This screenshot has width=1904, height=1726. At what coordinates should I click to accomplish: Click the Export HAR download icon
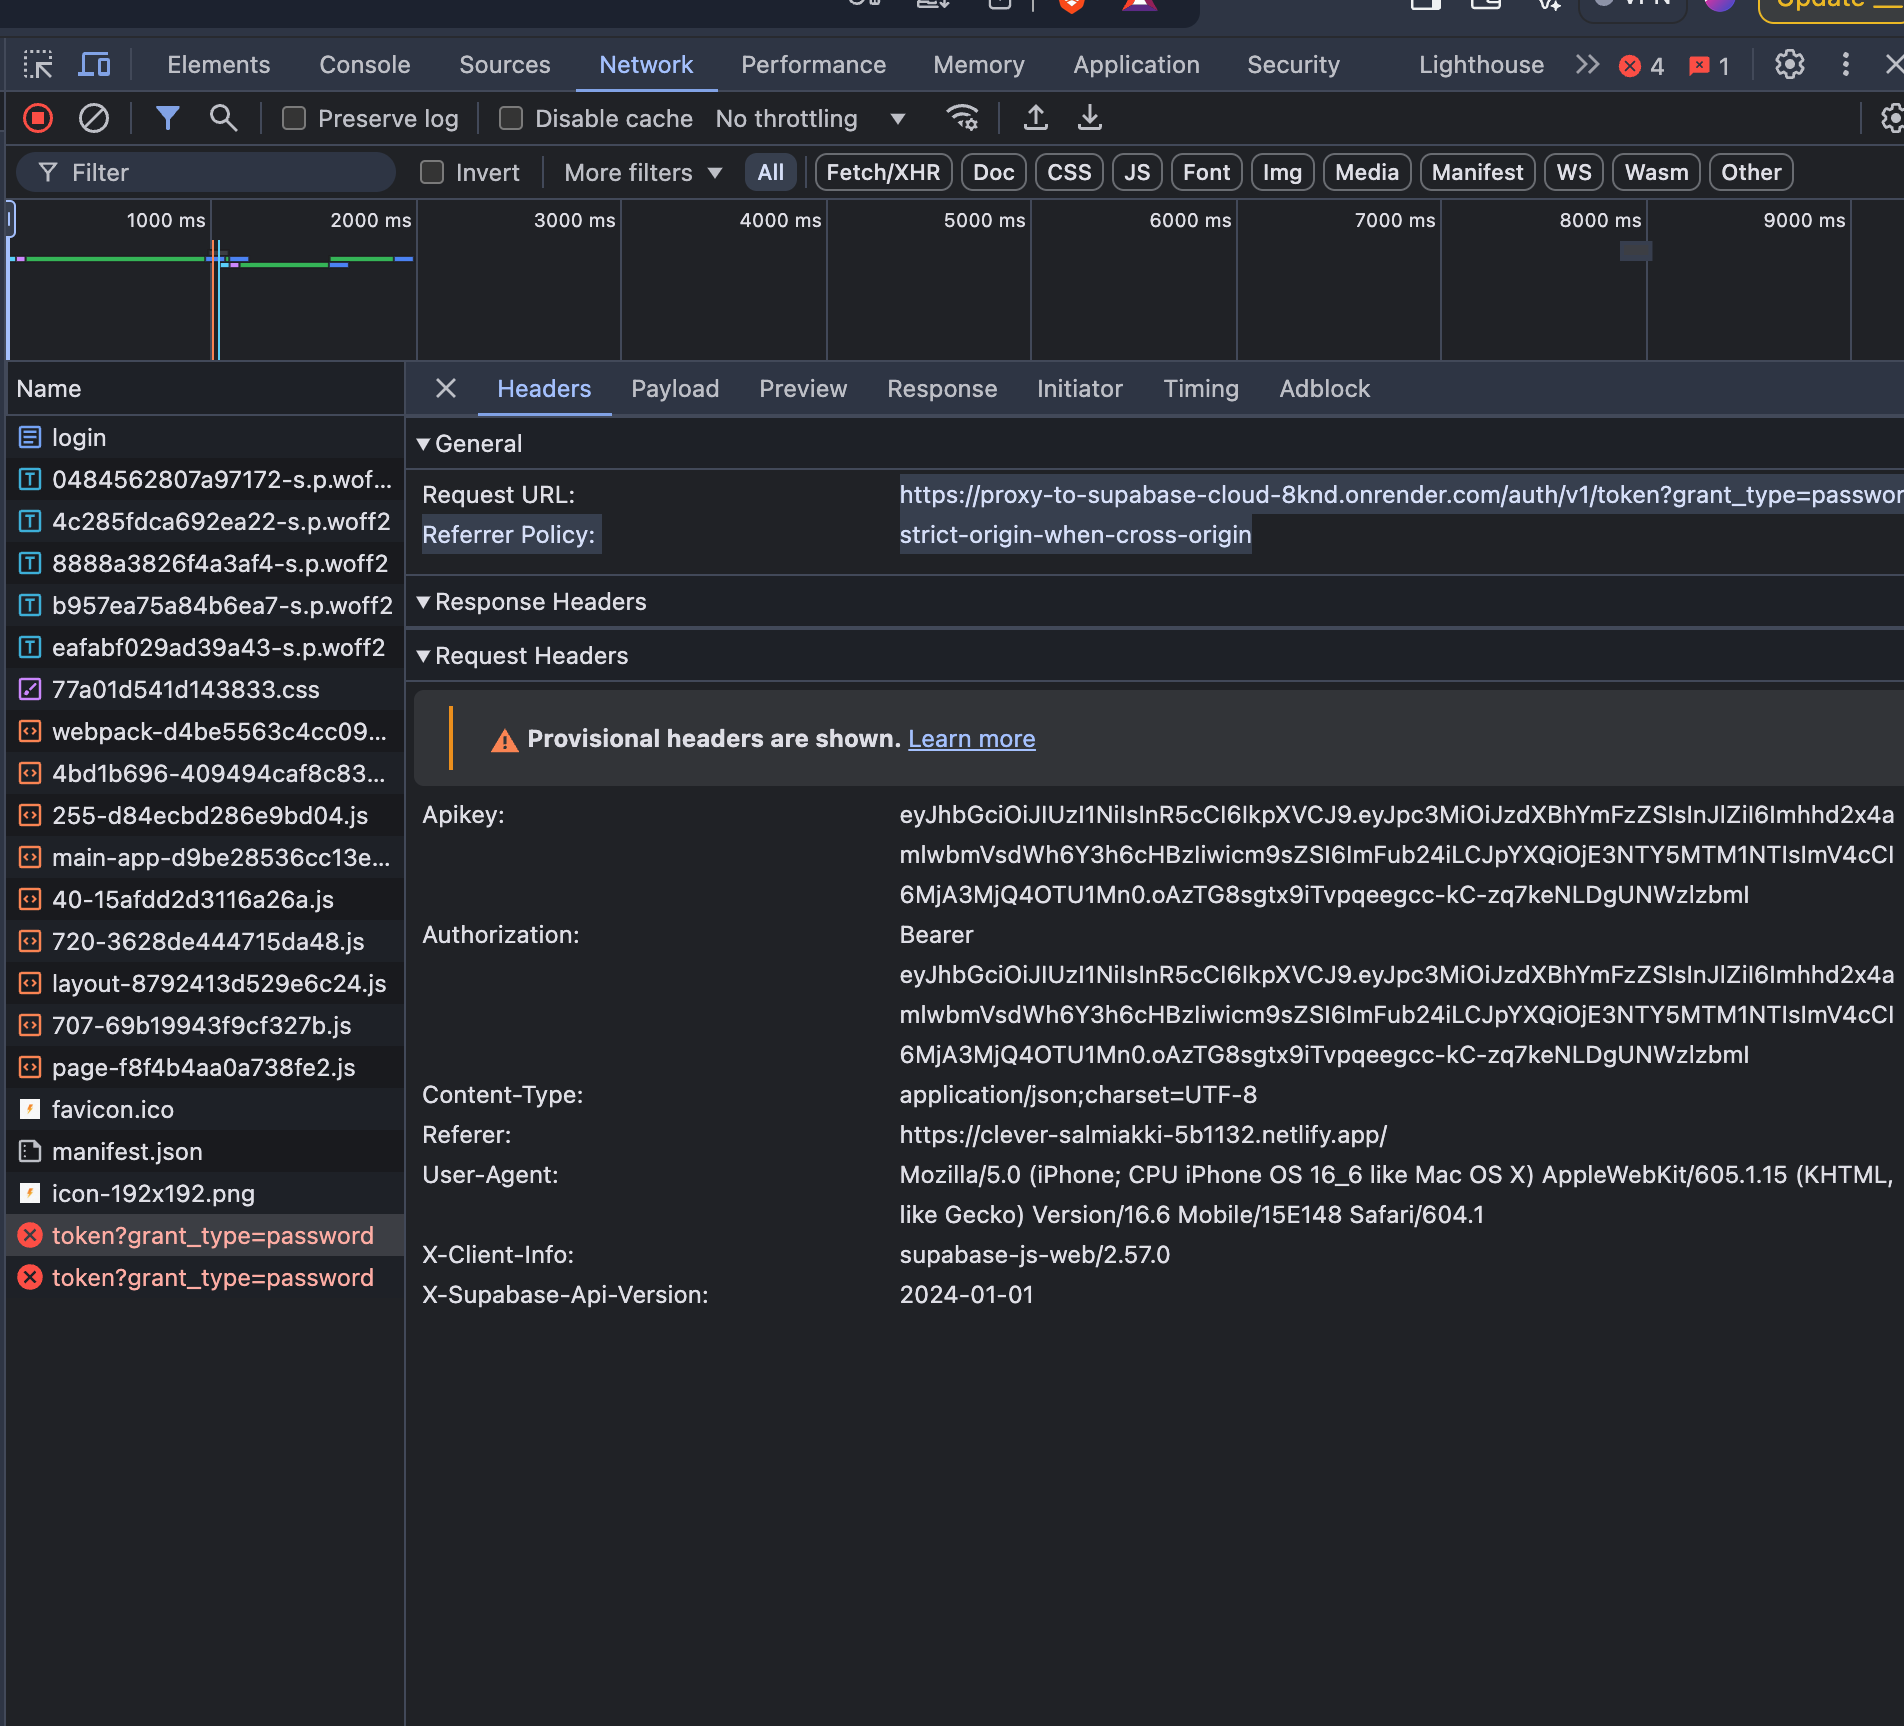pyautogui.click(x=1090, y=119)
